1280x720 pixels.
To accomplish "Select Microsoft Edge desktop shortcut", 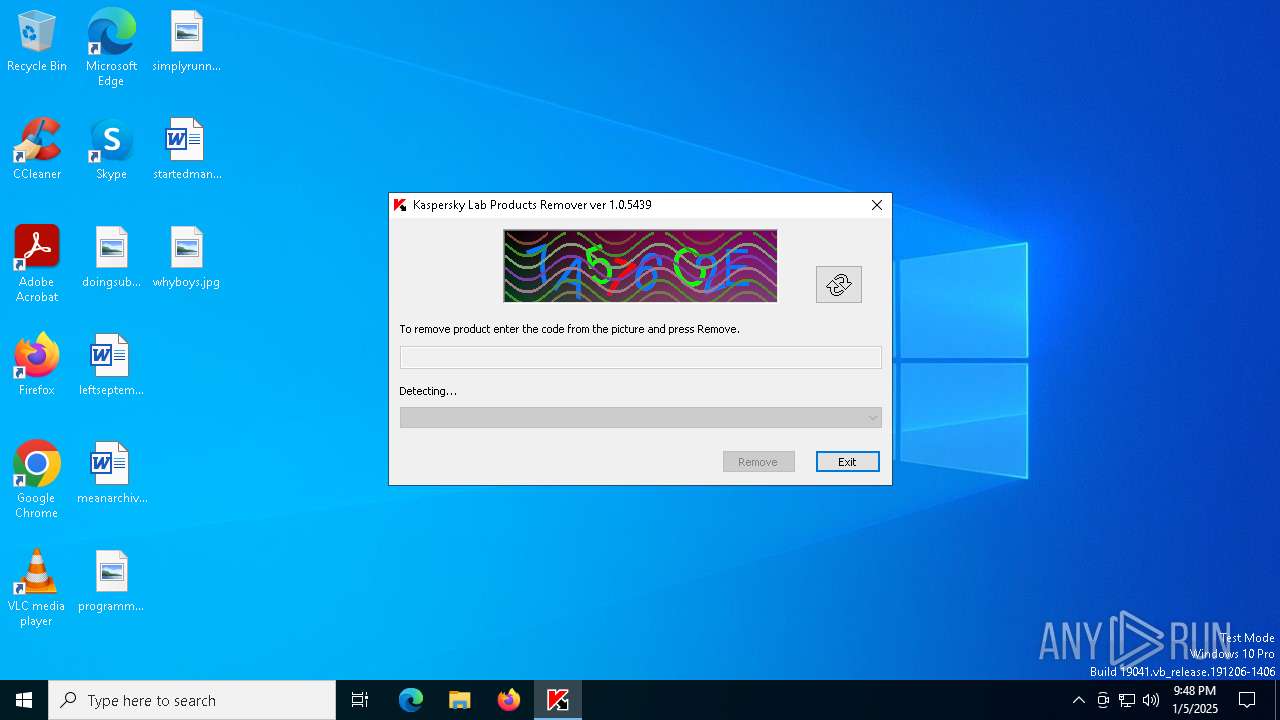I will coord(111,48).
